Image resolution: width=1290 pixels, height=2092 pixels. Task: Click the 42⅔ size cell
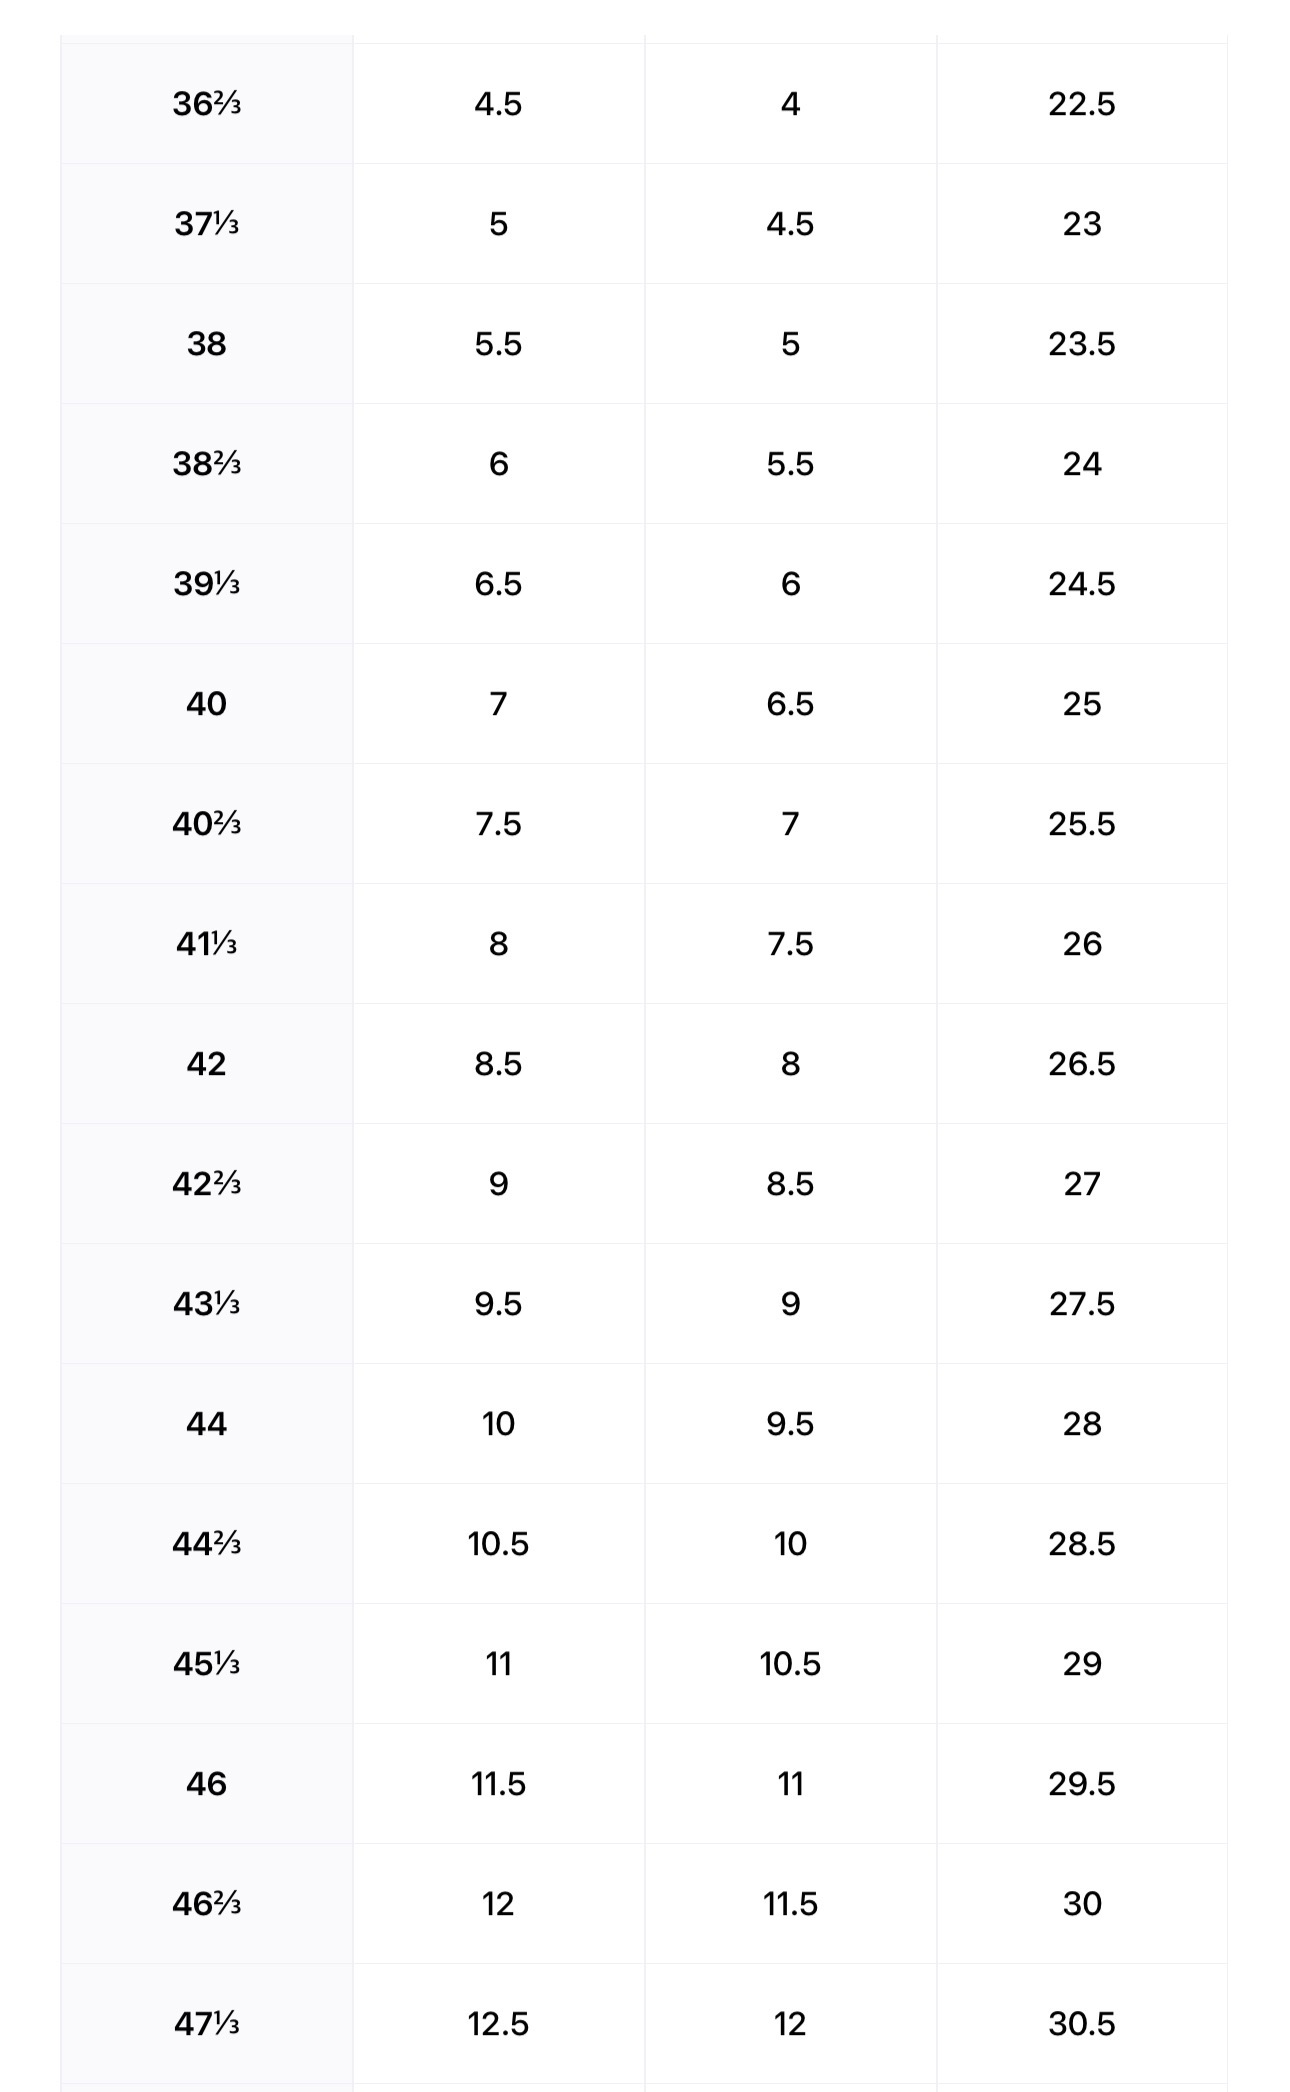coord(206,1184)
